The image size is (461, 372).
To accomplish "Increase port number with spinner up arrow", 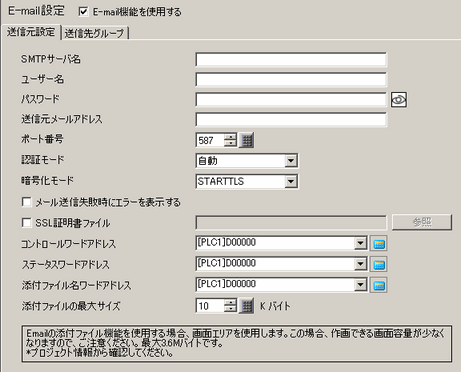I will coord(230,137).
